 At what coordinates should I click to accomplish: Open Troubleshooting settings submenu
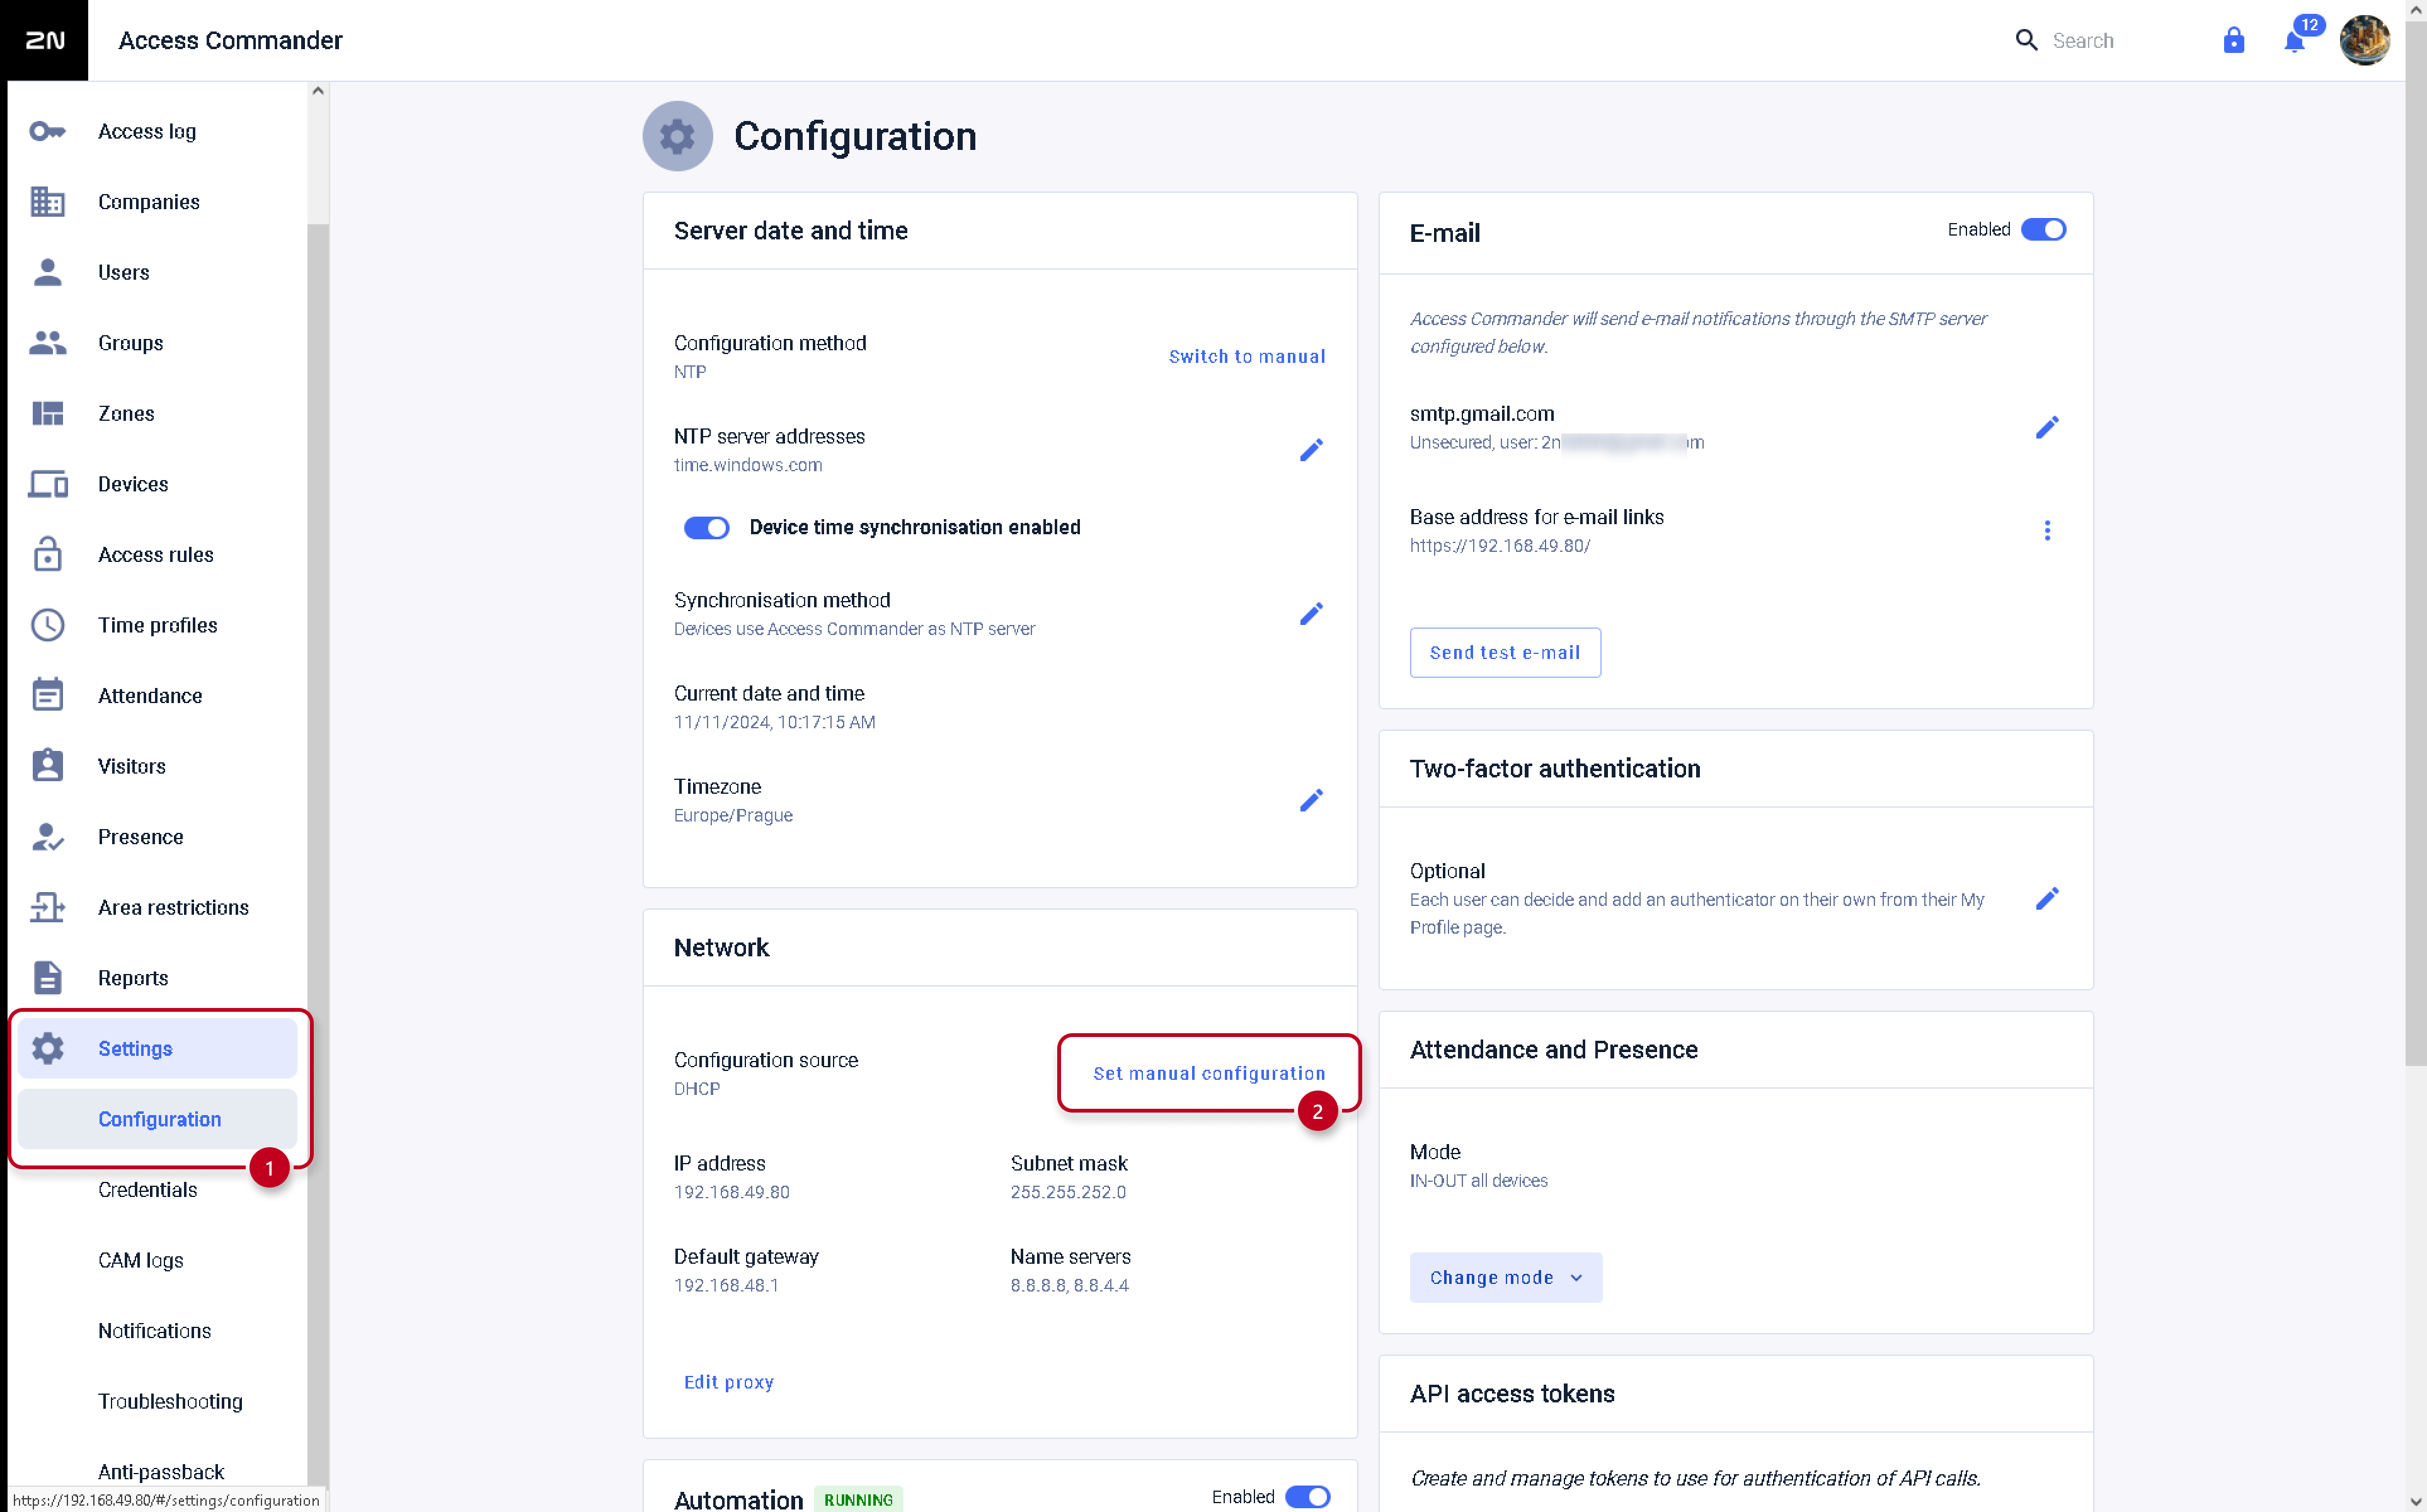pos(157,1401)
